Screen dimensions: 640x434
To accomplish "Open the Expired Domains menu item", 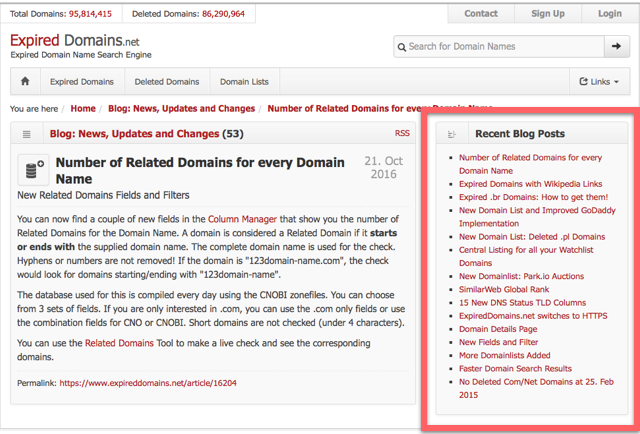I will pos(82,82).
